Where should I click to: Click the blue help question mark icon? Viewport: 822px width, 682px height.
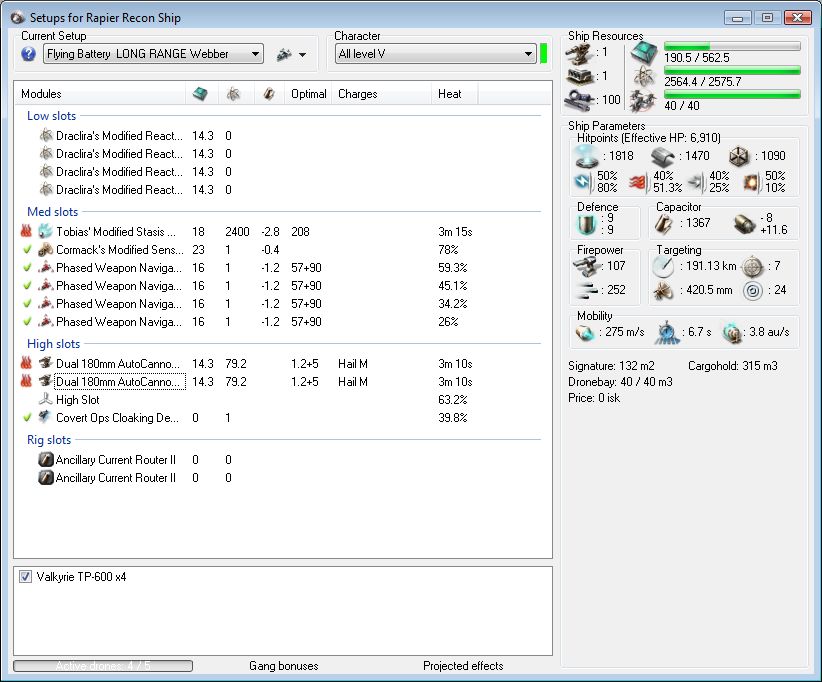pos(28,54)
